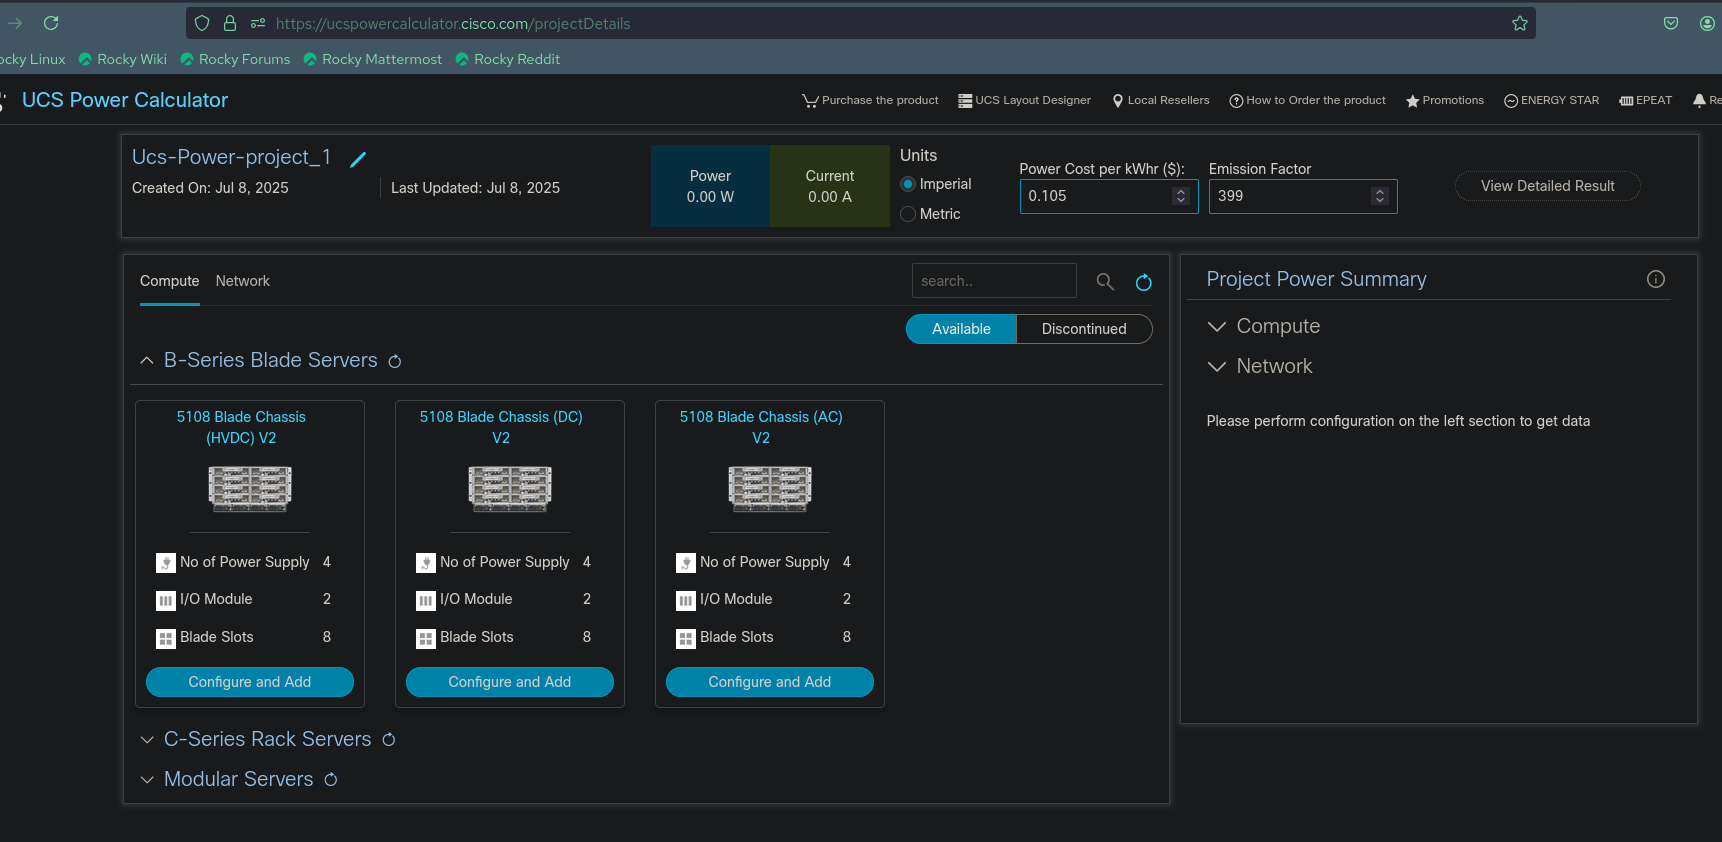Reset Modular Servers section
Image resolution: width=1722 pixels, height=842 pixels.
(x=331, y=779)
